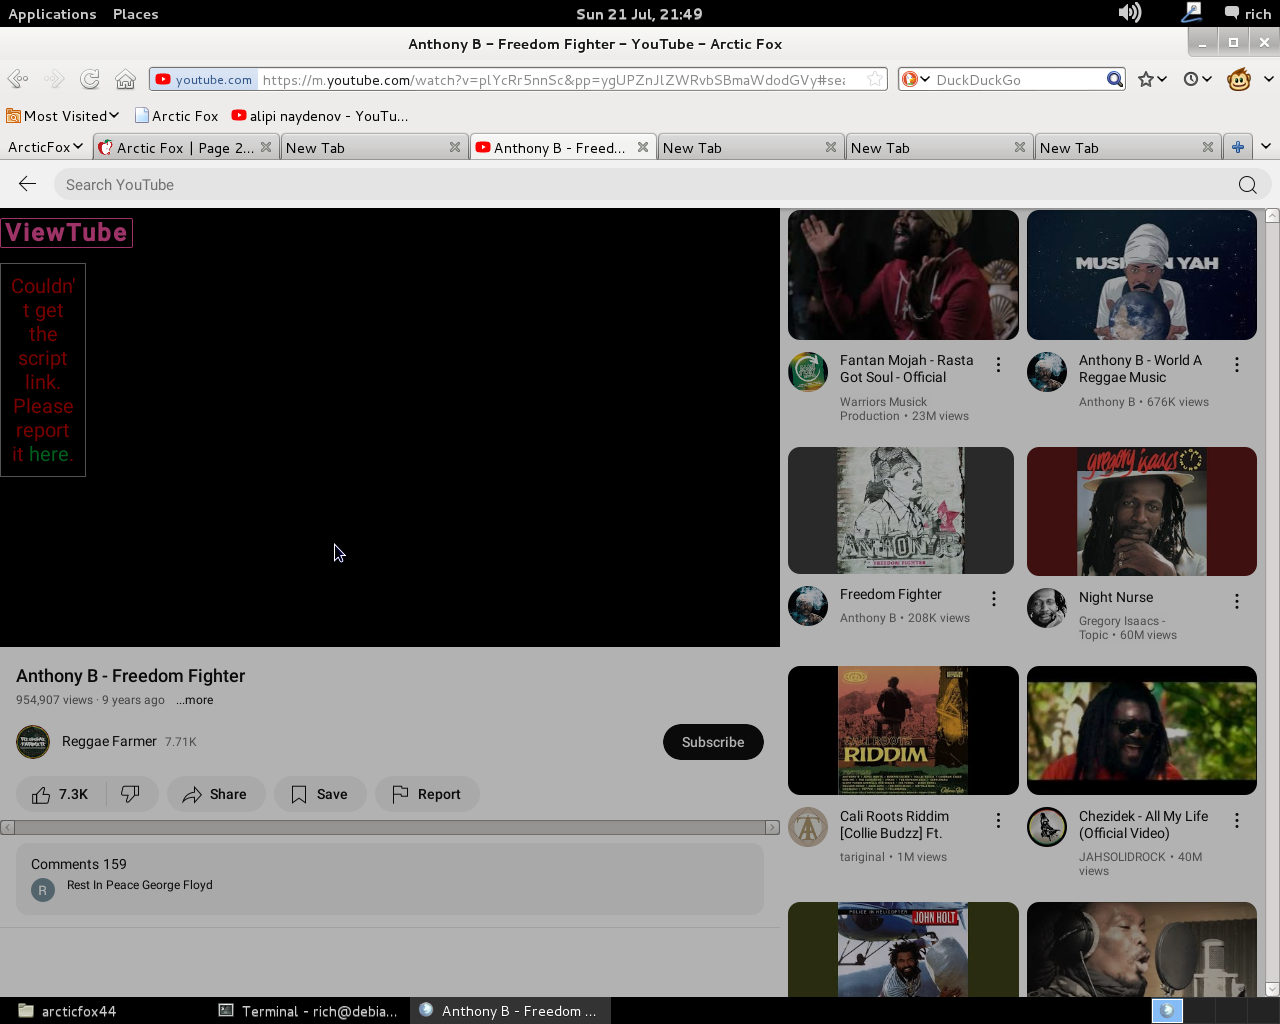Open options menu for Cali Roots Riddim
1280x1024 pixels.
(998, 820)
